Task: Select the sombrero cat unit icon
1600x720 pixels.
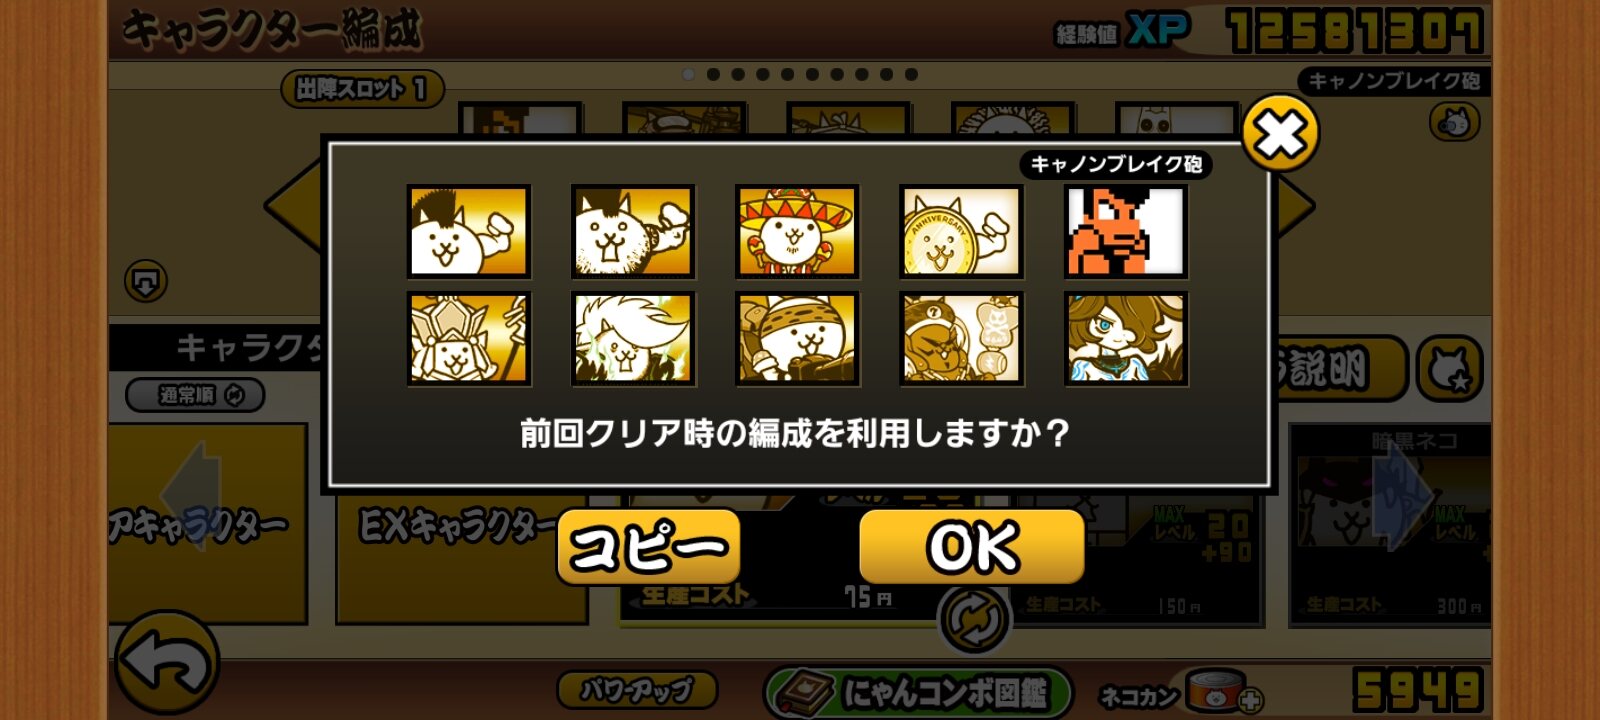Action: [796, 232]
